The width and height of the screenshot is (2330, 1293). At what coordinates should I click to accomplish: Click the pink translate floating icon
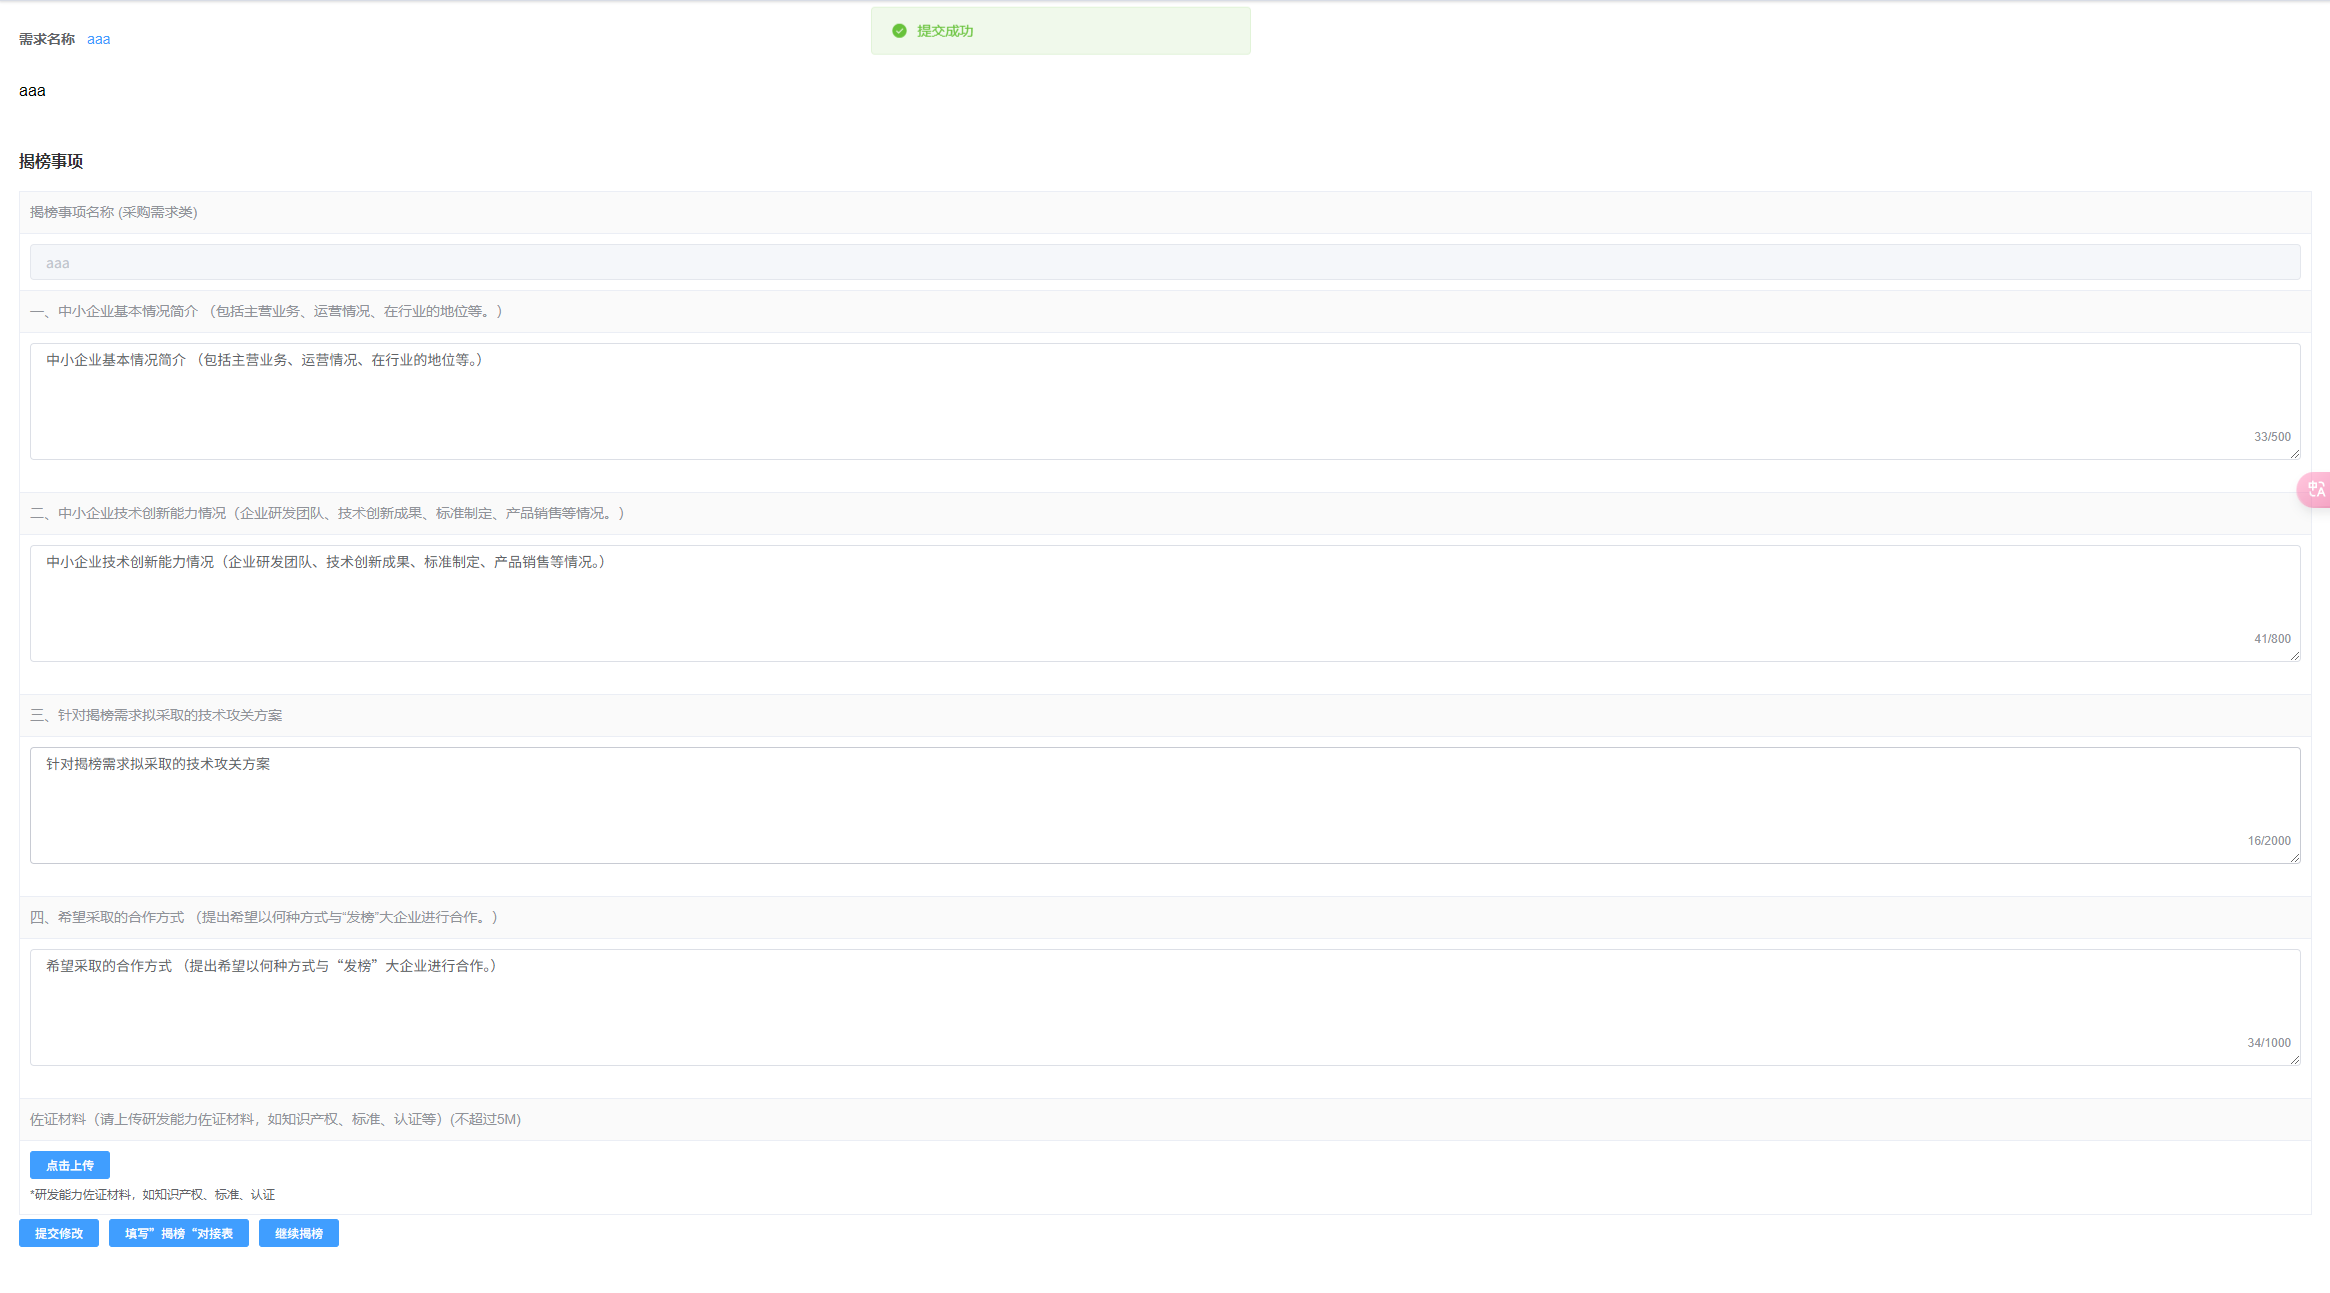click(2315, 489)
